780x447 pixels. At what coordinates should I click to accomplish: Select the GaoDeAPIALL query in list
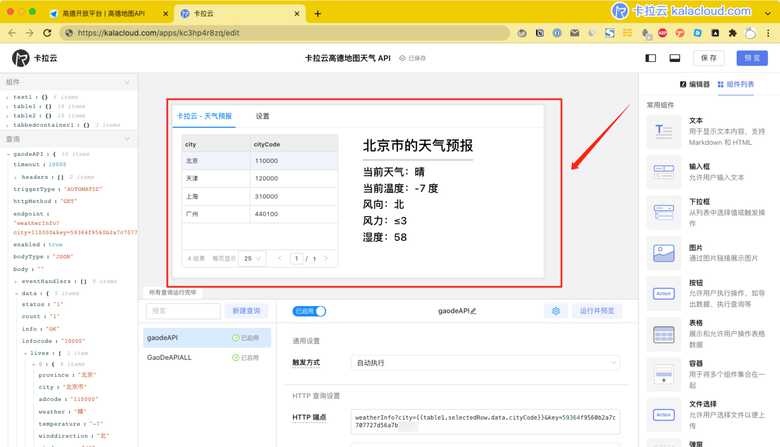tap(207, 358)
